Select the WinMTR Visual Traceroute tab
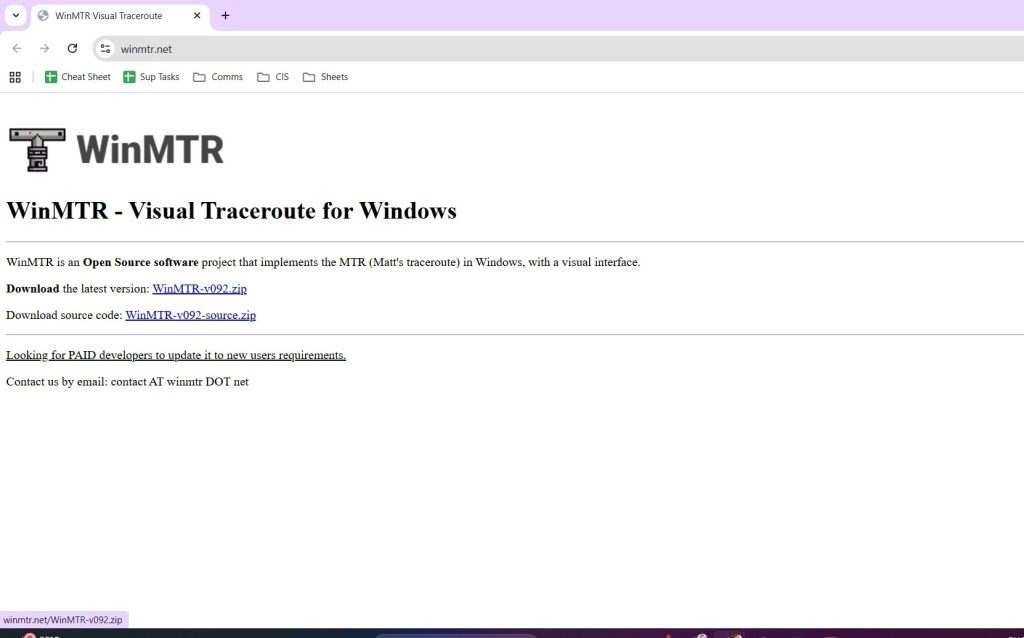Screen dimensions: 1024x638 coord(120,16)
